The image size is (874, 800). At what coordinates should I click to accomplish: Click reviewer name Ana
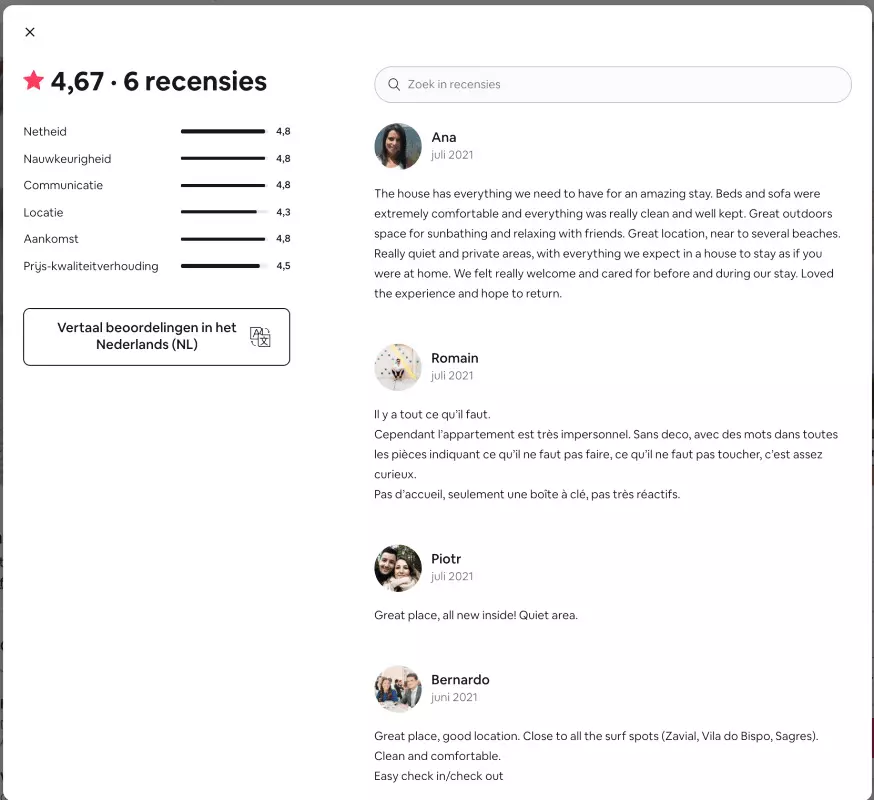tap(444, 138)
